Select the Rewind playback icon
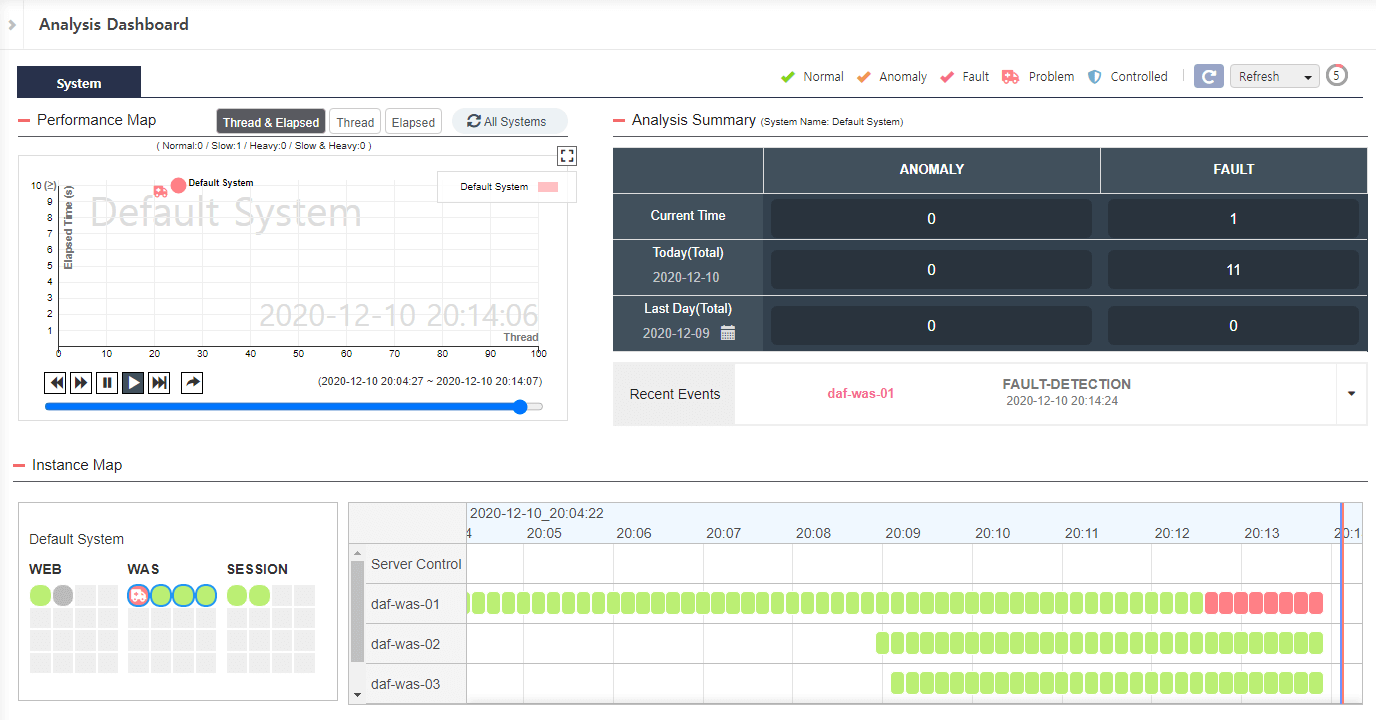The width and height of the screenshot is (1376, 720). click(x=55, y=382)
